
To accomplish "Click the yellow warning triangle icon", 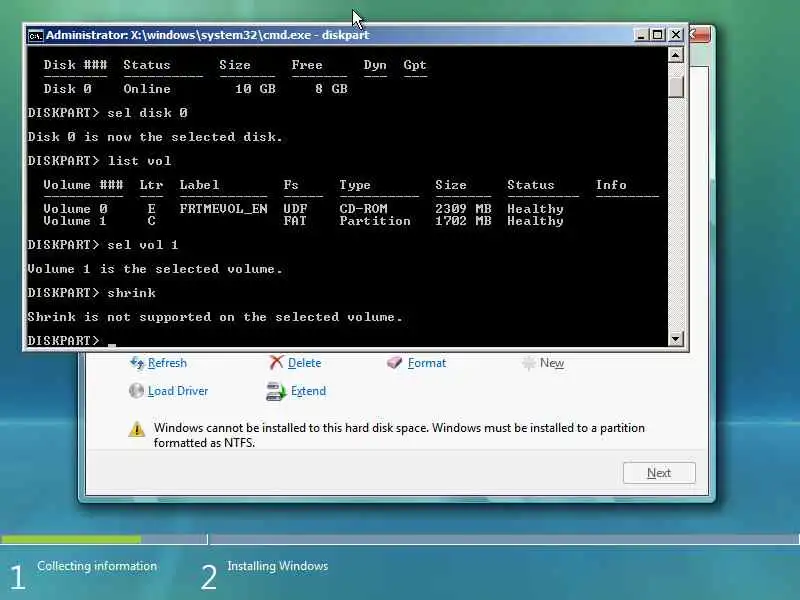I will (x=136, y=429).
